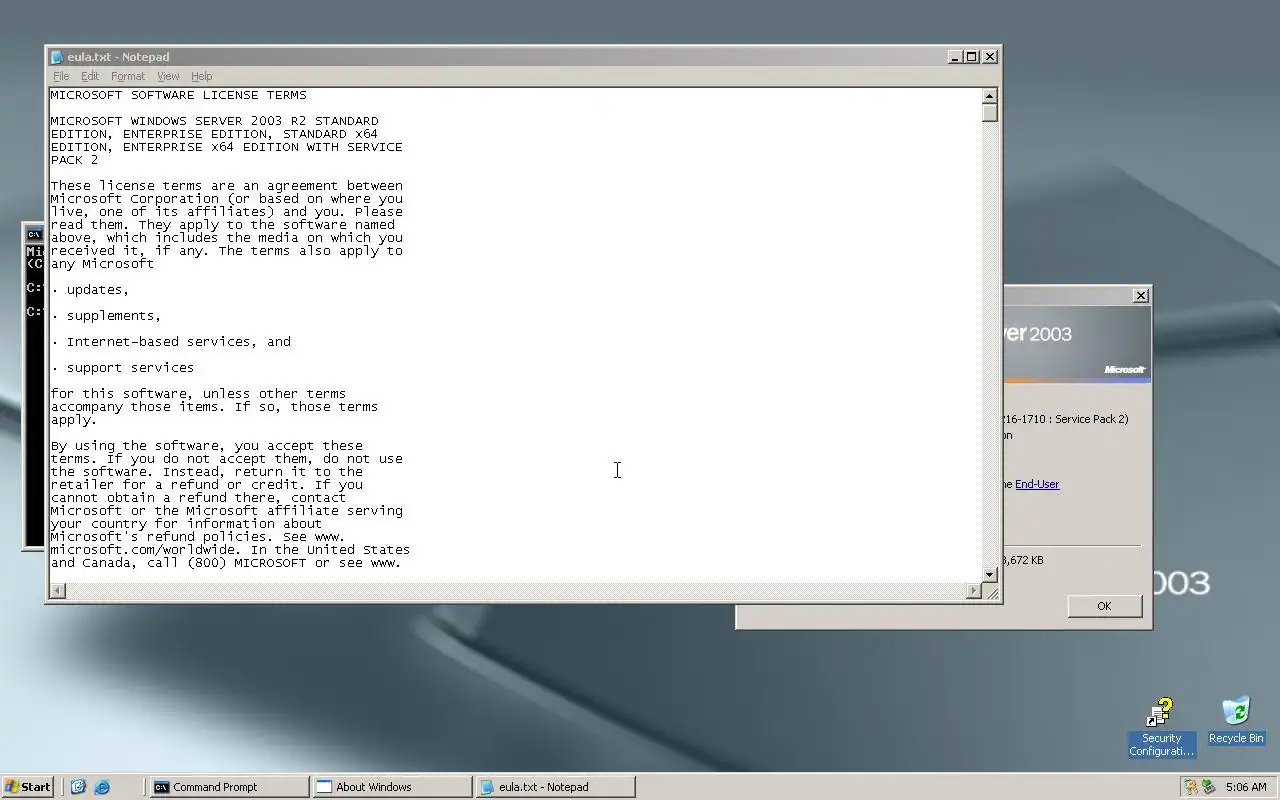Launch Internet Explorer from quick launch
1280x800 pixels.
pyautogui.click(x=102, y=787)
